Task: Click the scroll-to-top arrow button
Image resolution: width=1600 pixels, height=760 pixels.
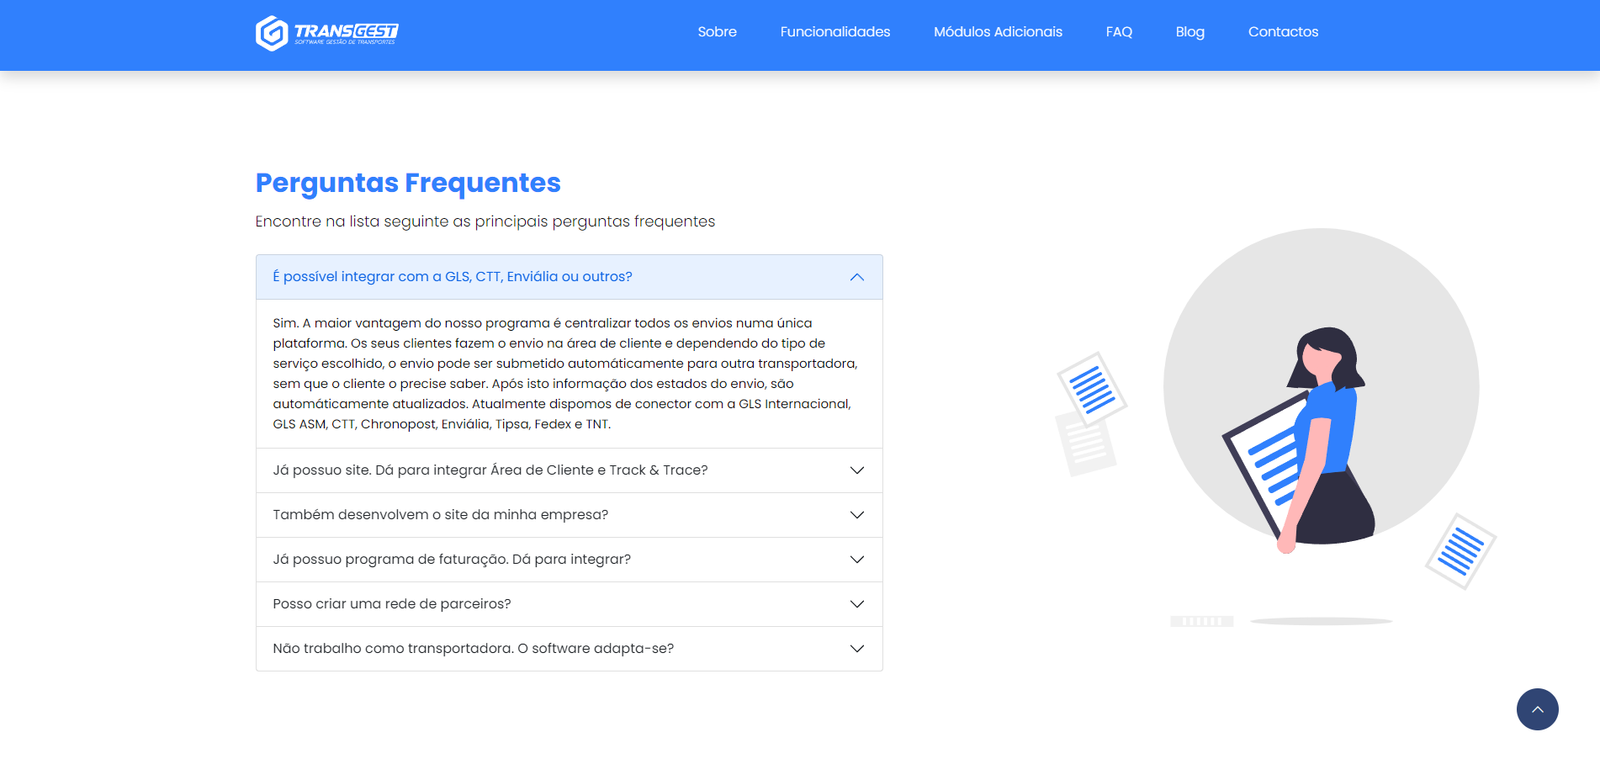Action: (x=1537, y=710)
